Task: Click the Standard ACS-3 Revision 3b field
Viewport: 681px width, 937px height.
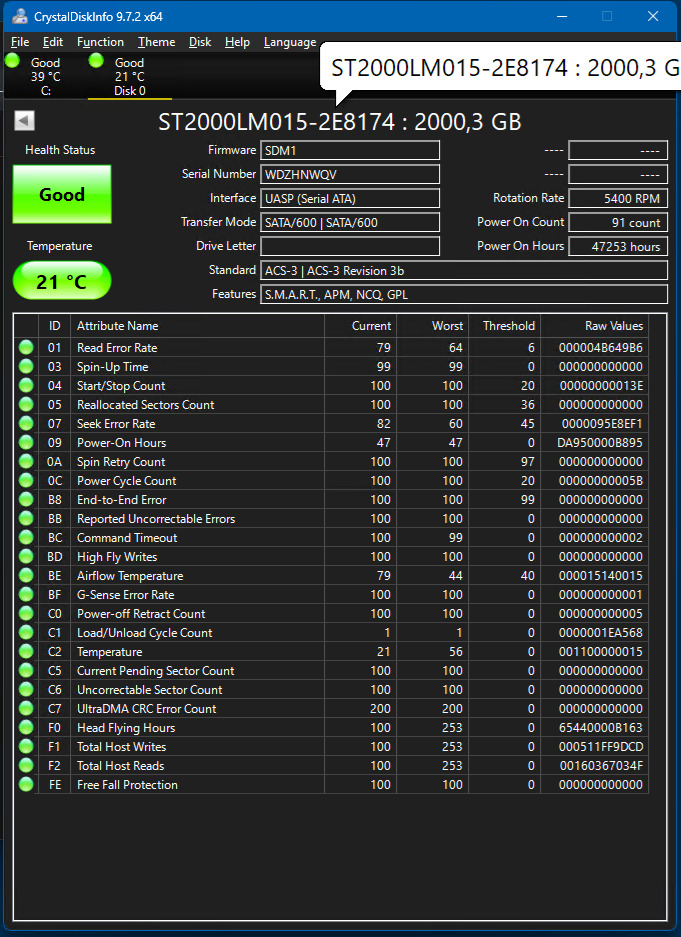Action: pos(464,270)
